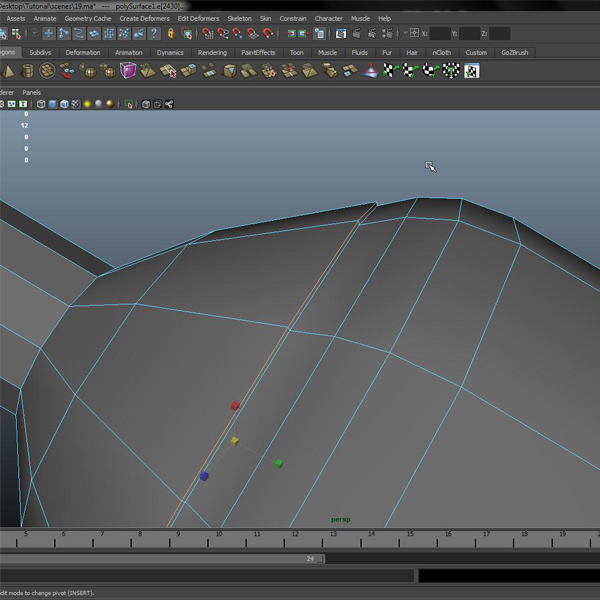Click highlight selection mode icon
Image resolution: width=600 pixels, height=600 pixels.
tap(187, 34)
